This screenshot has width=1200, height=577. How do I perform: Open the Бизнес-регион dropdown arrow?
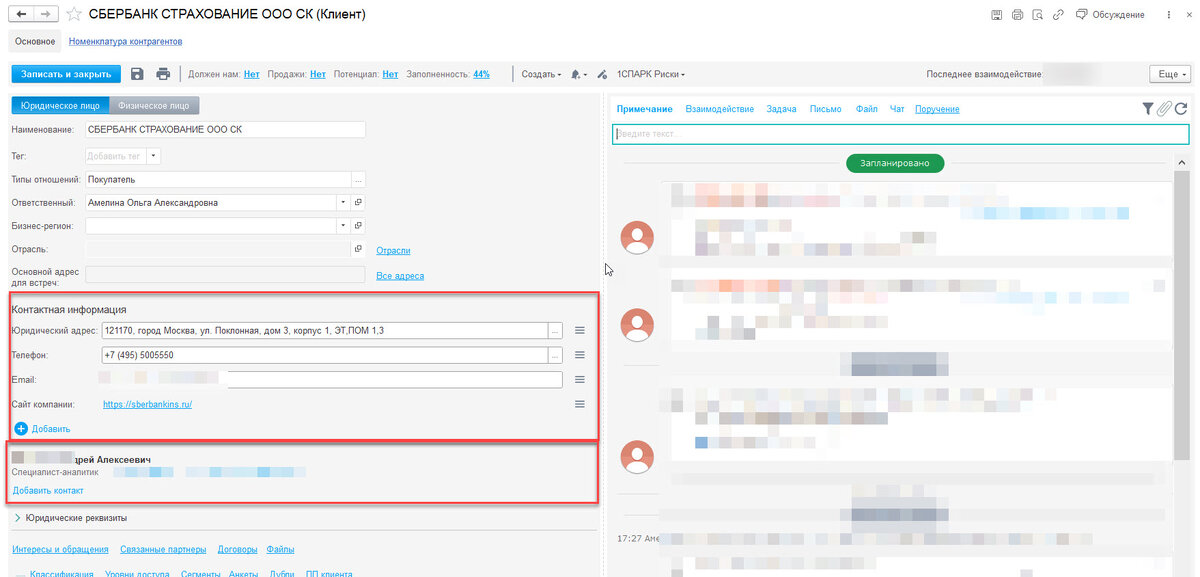point(342,226)
